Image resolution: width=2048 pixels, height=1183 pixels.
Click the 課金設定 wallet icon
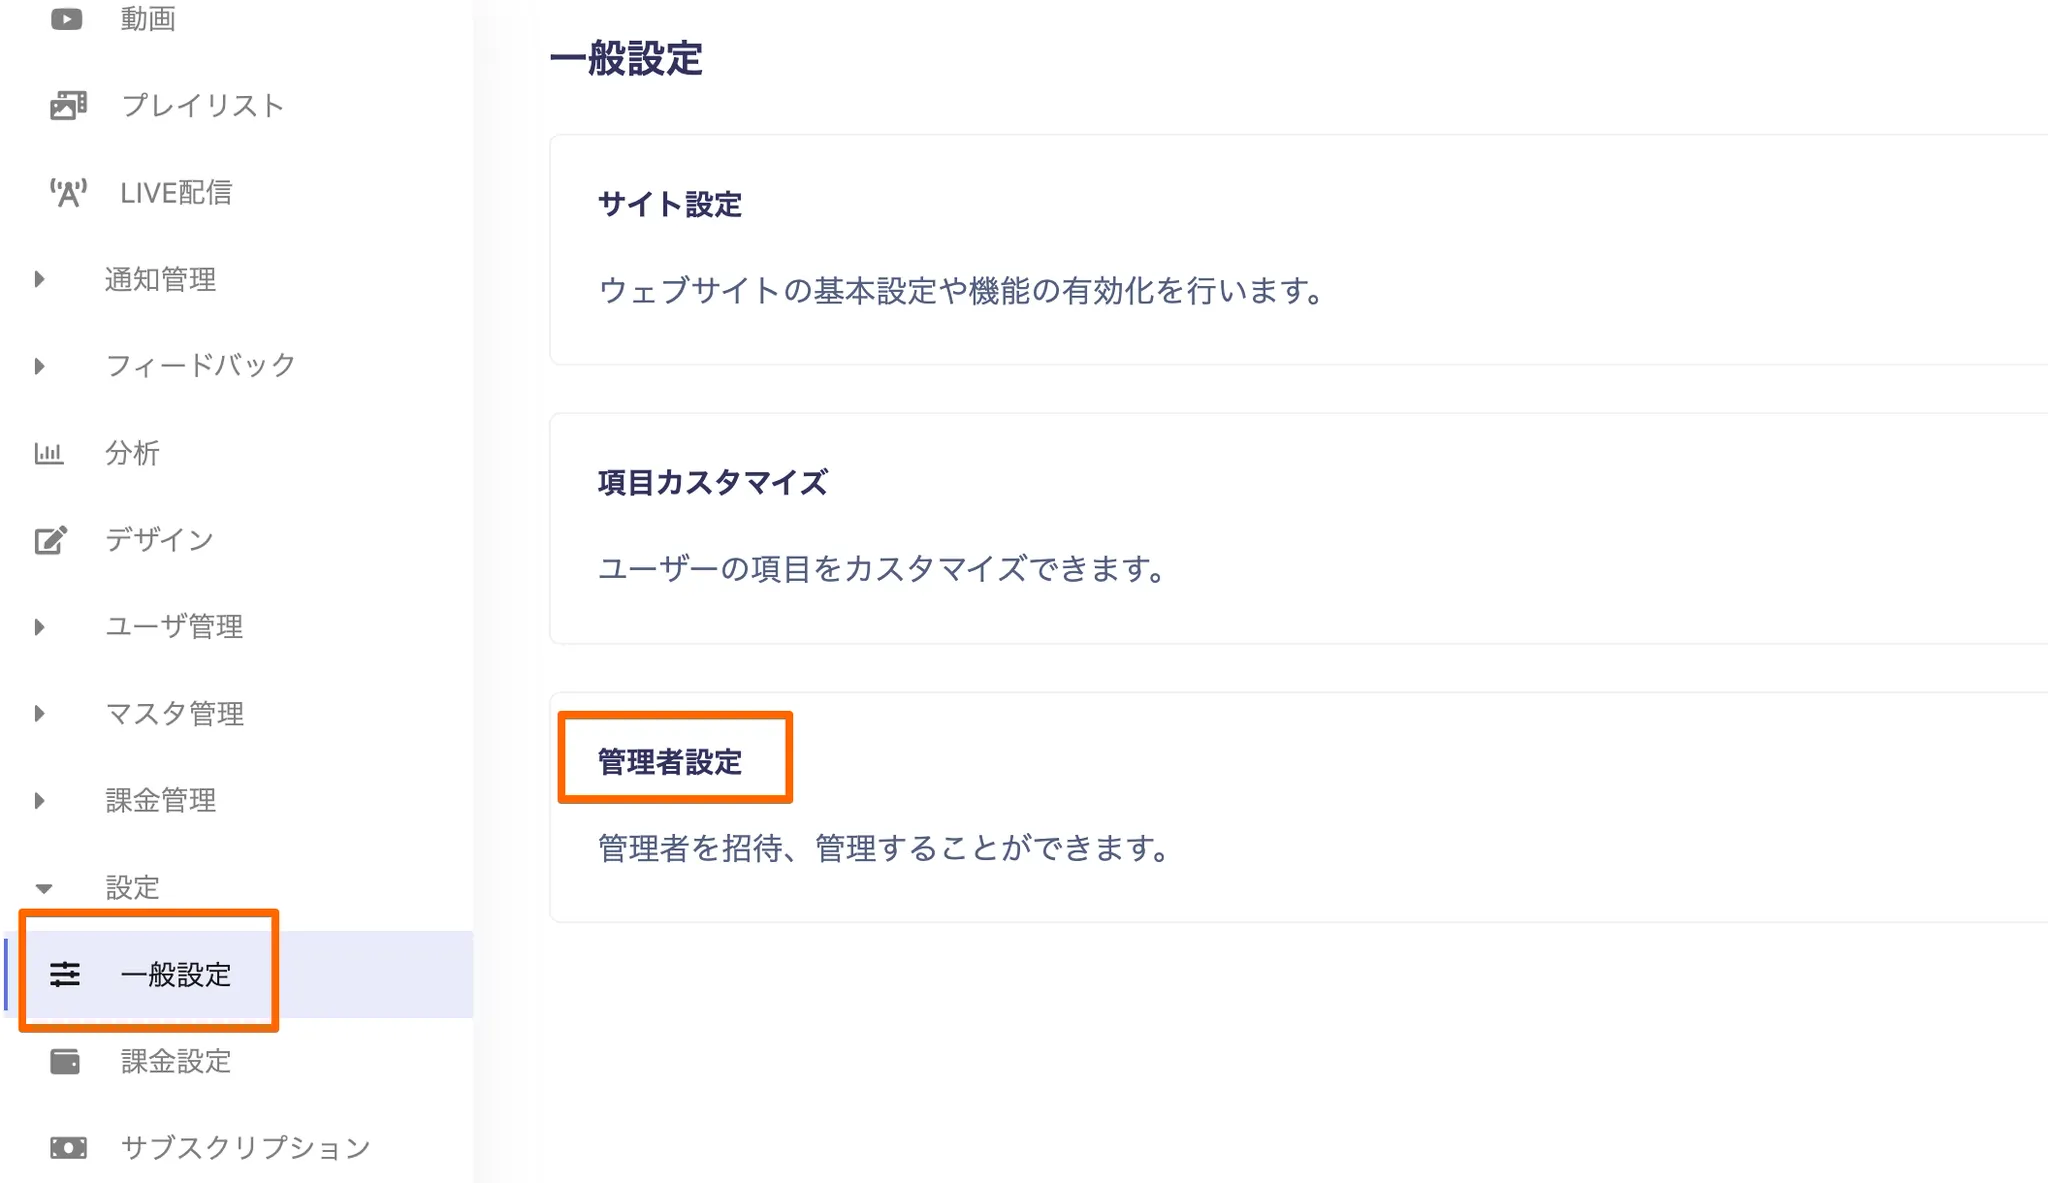pyautogui.click(x=65, y=1061)
